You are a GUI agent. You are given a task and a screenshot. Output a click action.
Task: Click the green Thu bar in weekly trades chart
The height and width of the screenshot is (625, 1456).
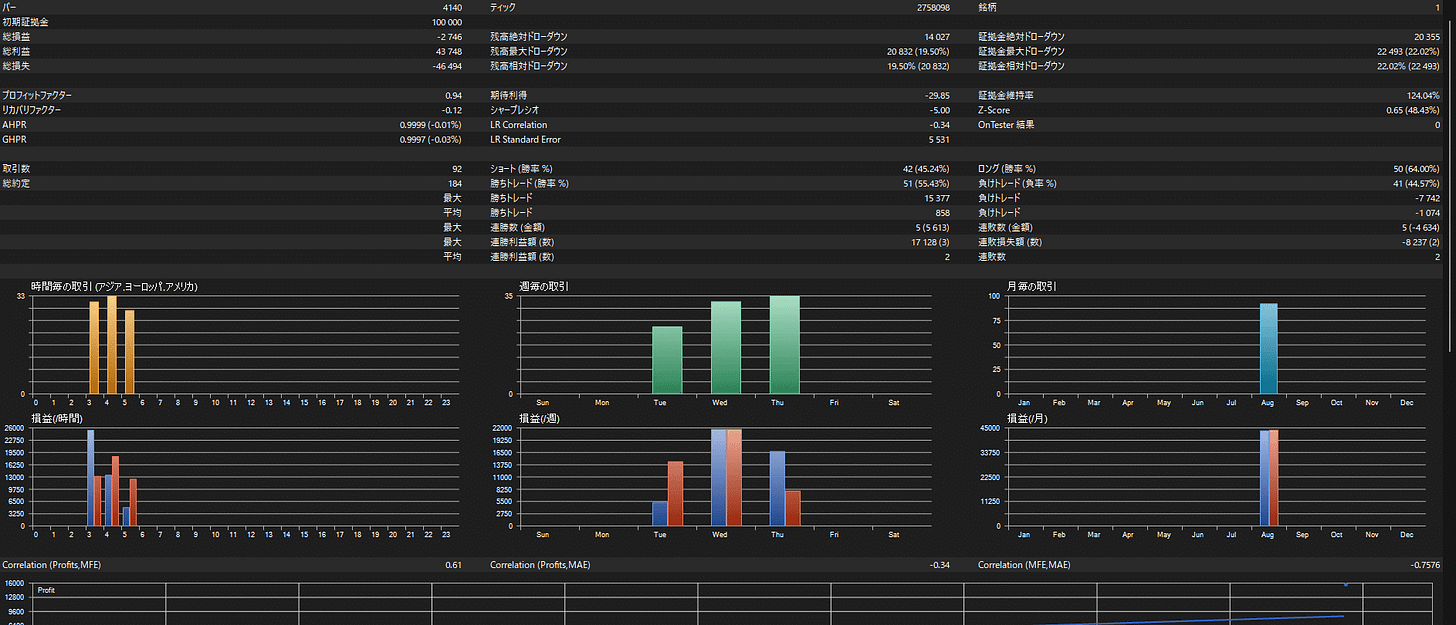tap(785, 345)
